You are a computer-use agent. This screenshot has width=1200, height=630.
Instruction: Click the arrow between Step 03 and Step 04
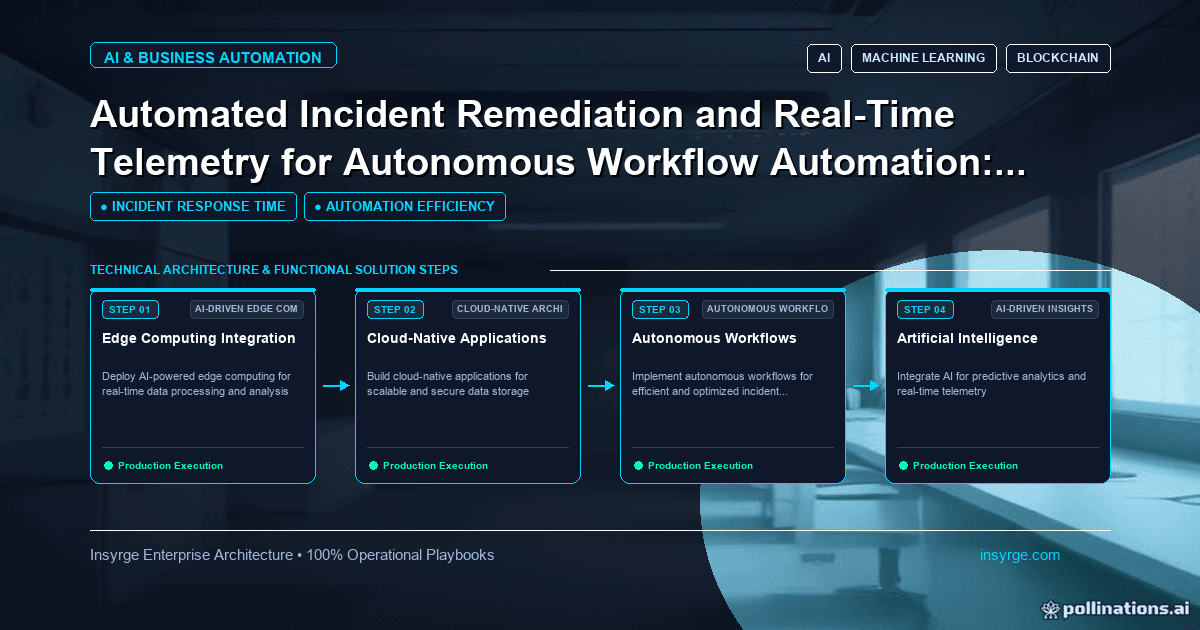coord(866,385)
